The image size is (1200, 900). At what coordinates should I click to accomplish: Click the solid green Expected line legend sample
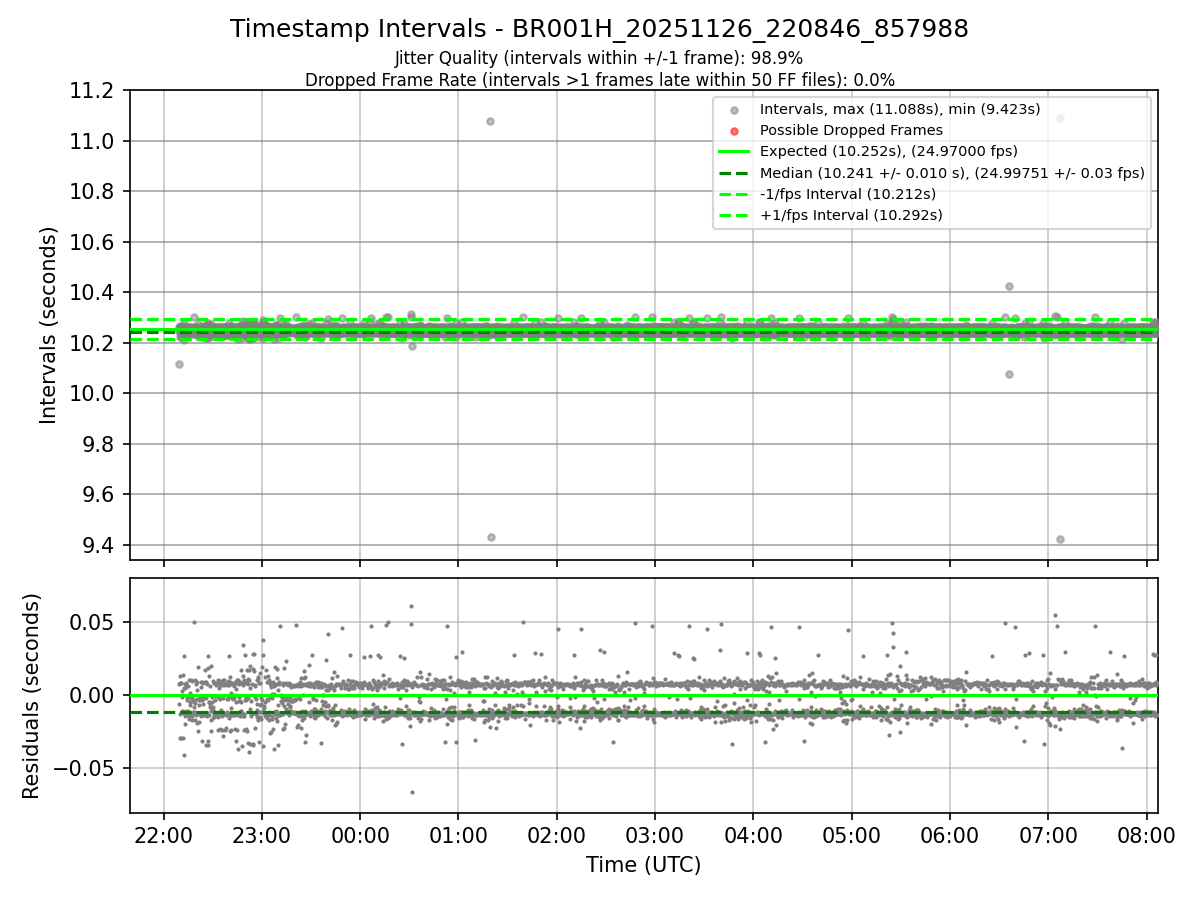(x=734, y=152)
